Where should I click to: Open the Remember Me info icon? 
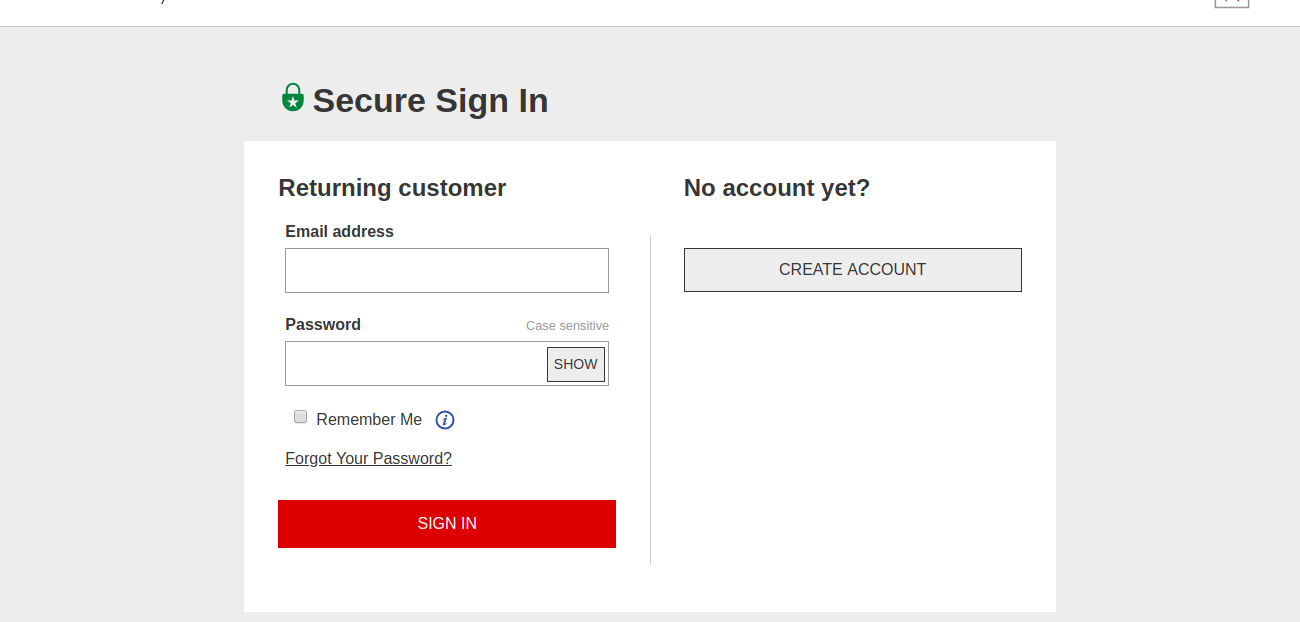point(445,420)
